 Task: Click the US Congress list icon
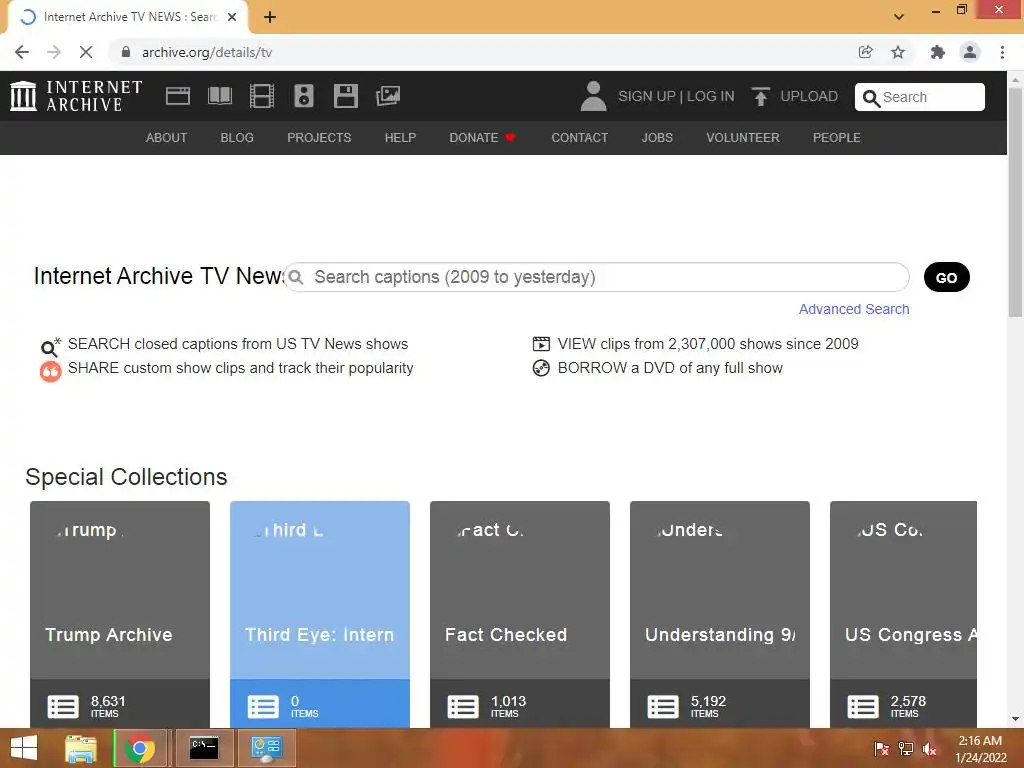point(863,707)
